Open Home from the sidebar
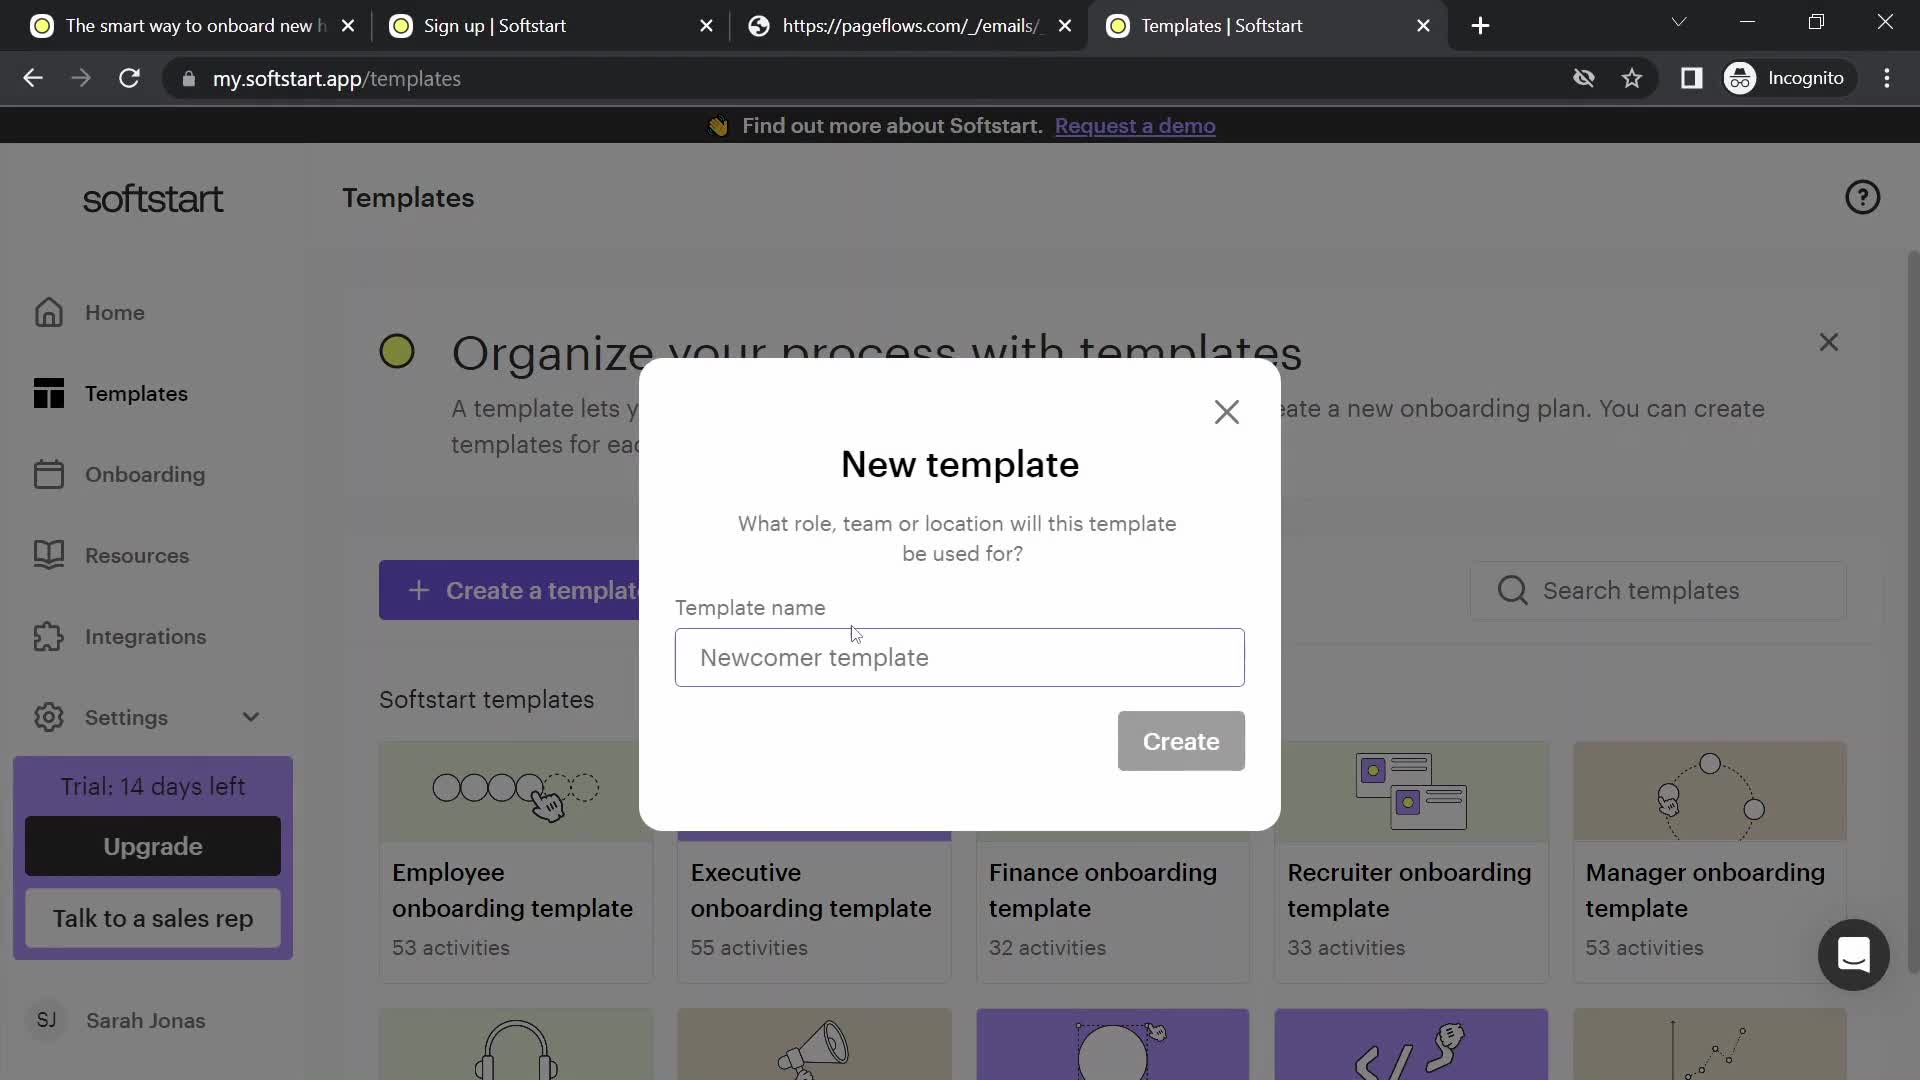This screenshot has width=1920, height=1080. point(114,313)
